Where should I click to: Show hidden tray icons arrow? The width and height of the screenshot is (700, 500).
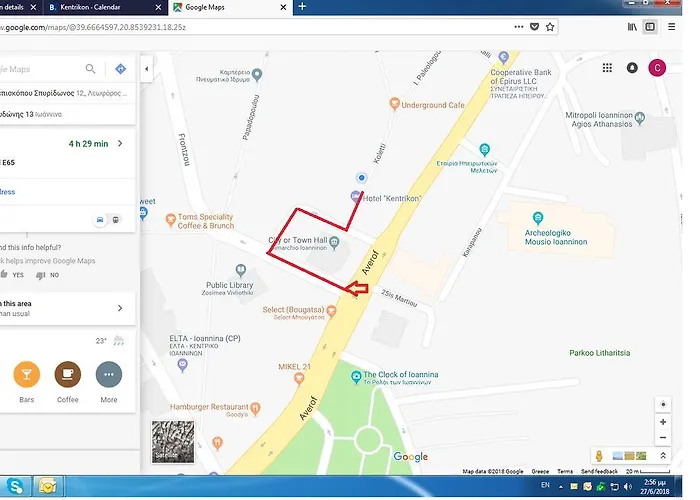(x=561, y=487)
